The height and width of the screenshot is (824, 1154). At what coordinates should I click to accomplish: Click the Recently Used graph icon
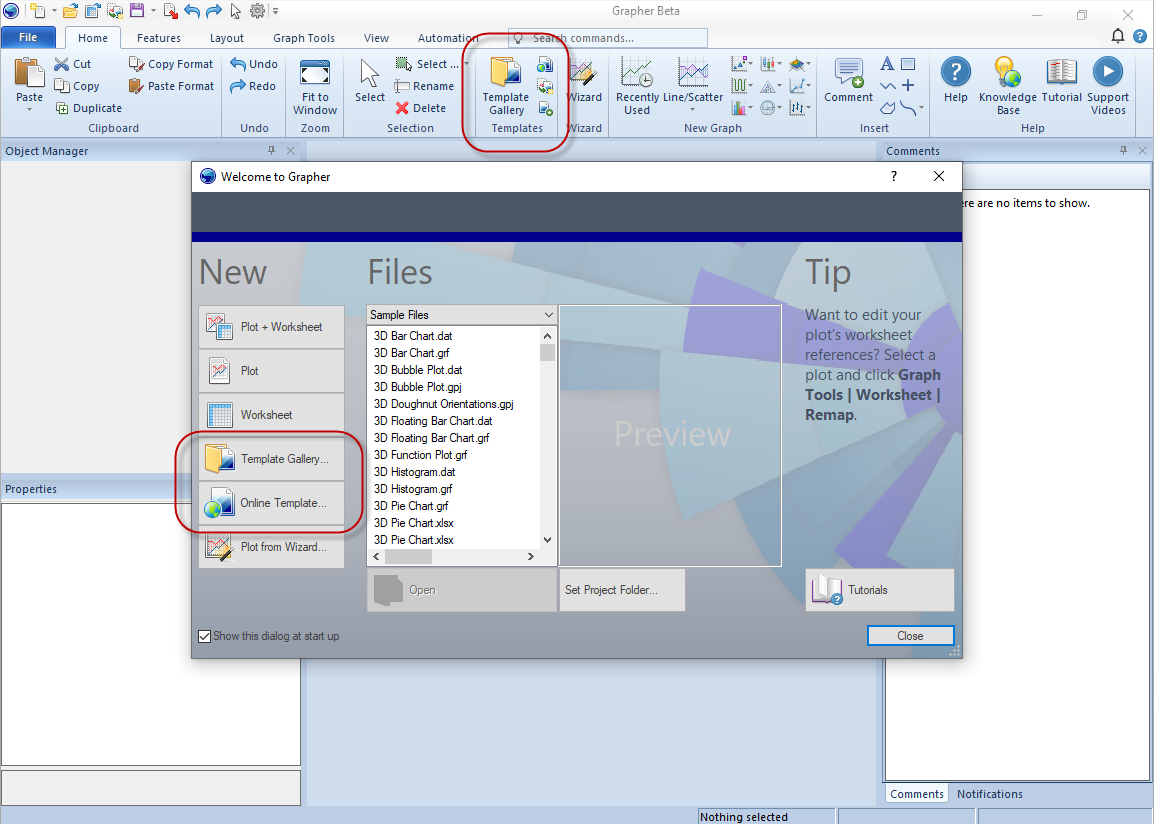pos(637,74)
